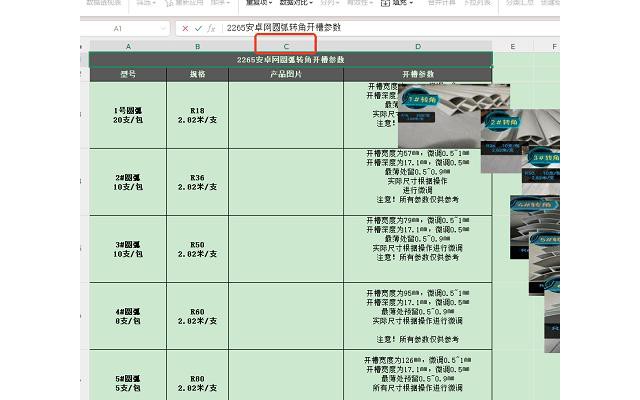
Task: Click the 型号 header cell
Action: click(128, 74)
